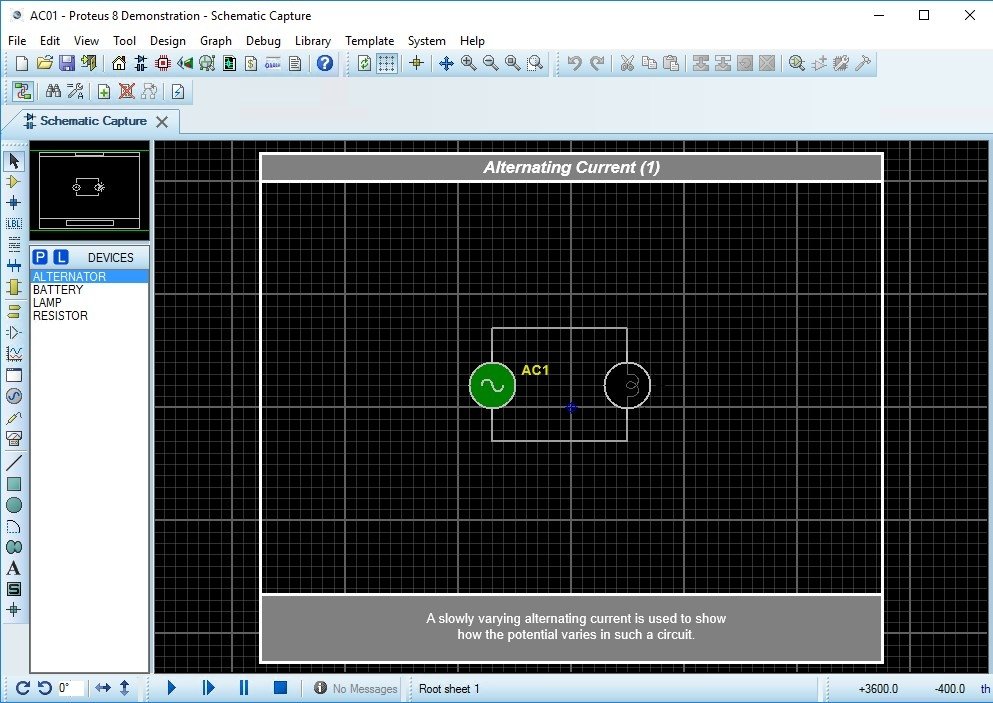Open PCB Layout red chip icon
This screenshot has width=993, height=703.
tap(163, 63)
